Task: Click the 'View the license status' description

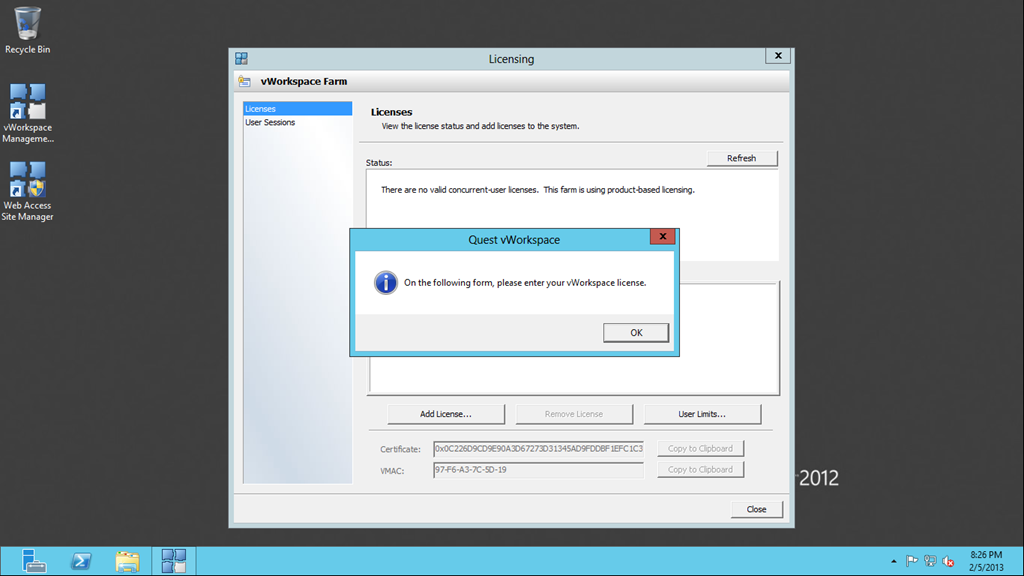Action: 480,126
